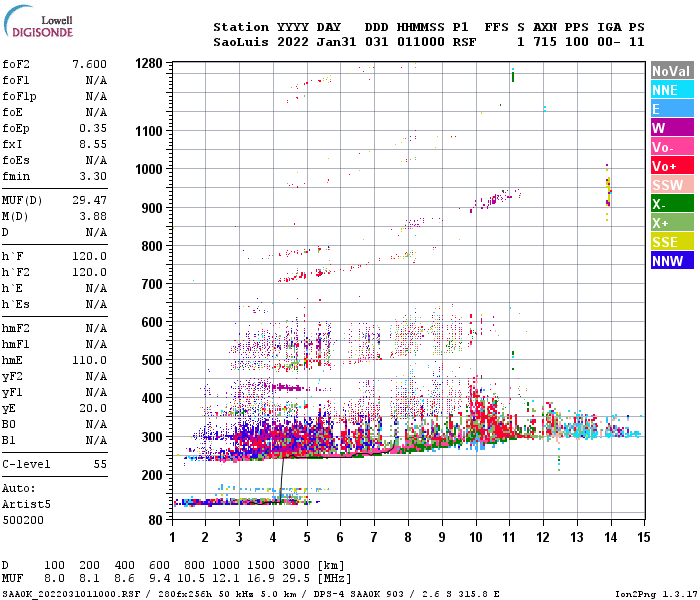Click the foF1p label
The image size is (700, 600).
(x=19, y=96)
